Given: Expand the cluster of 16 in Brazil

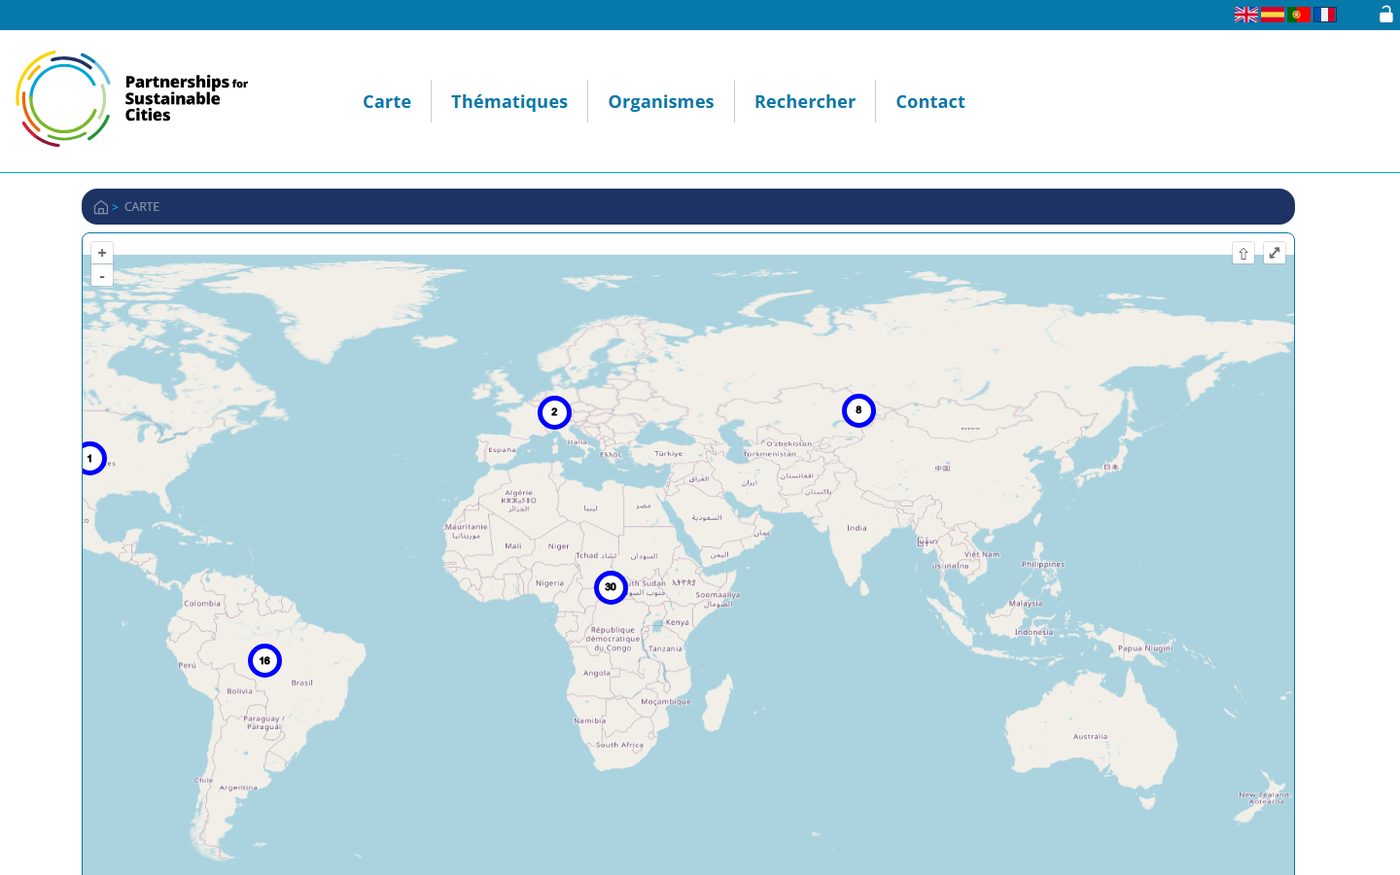Looking at the screenshot, I should pyautogui.click(x=265, y=660).
